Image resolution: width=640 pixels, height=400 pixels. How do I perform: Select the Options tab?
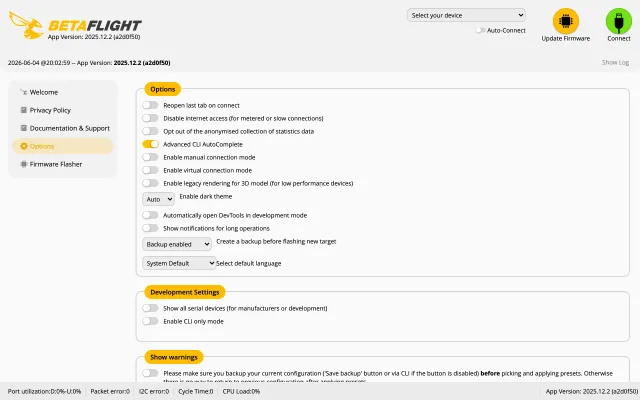click(62, 146)
